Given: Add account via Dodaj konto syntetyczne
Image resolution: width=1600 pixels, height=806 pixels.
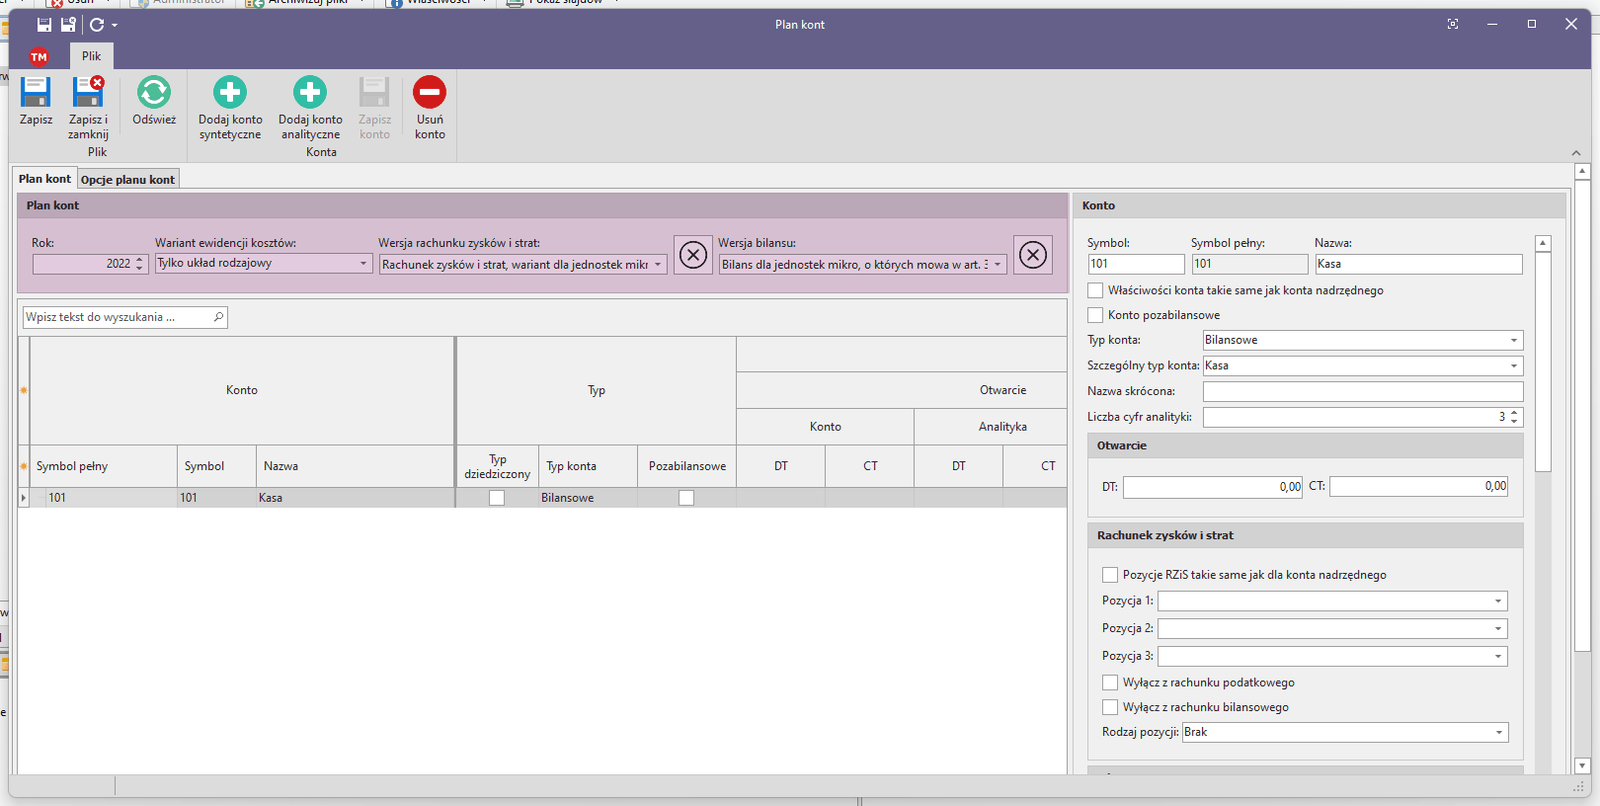Looking at the screenshot, I should [230, 93].
